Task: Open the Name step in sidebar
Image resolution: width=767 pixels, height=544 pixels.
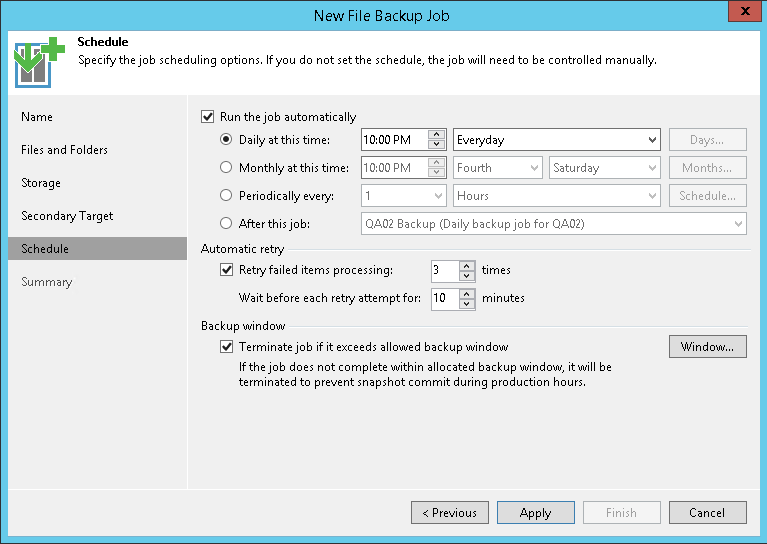Action: pyautogui.click(x=37, y=117)
